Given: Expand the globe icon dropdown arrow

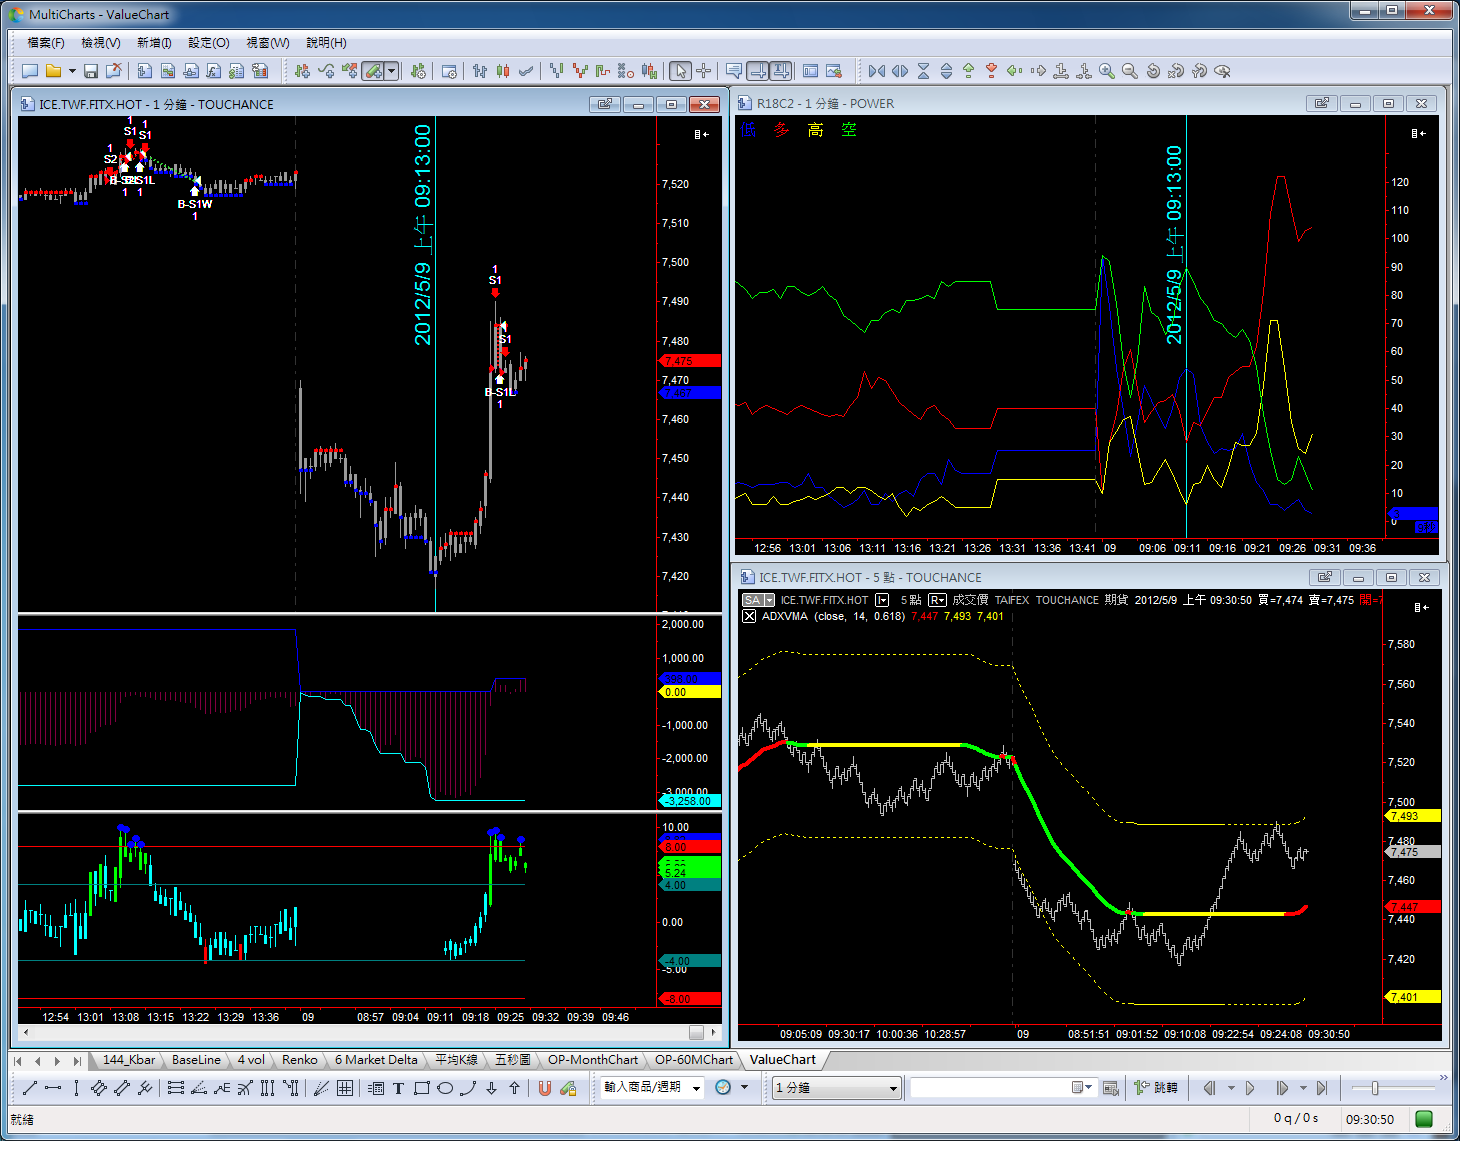Looking at the screenshot, I should pyautogui.click(x=744, y=1088).
